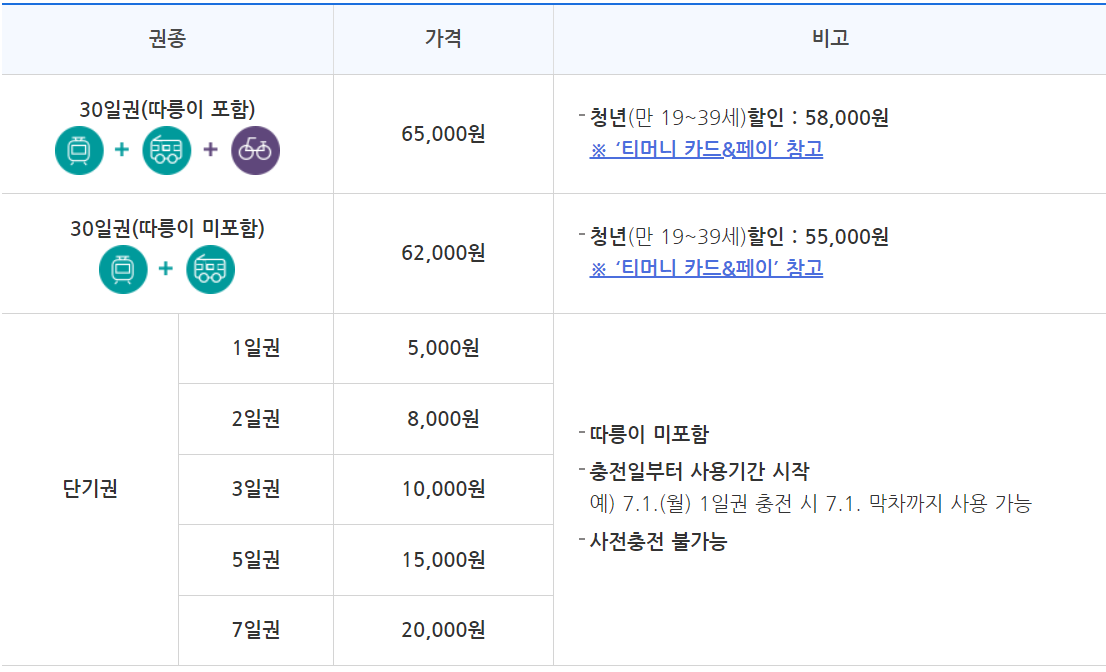Click the 권종 column header
This screenshot has height=672, width=1106.
coord(167,38)
